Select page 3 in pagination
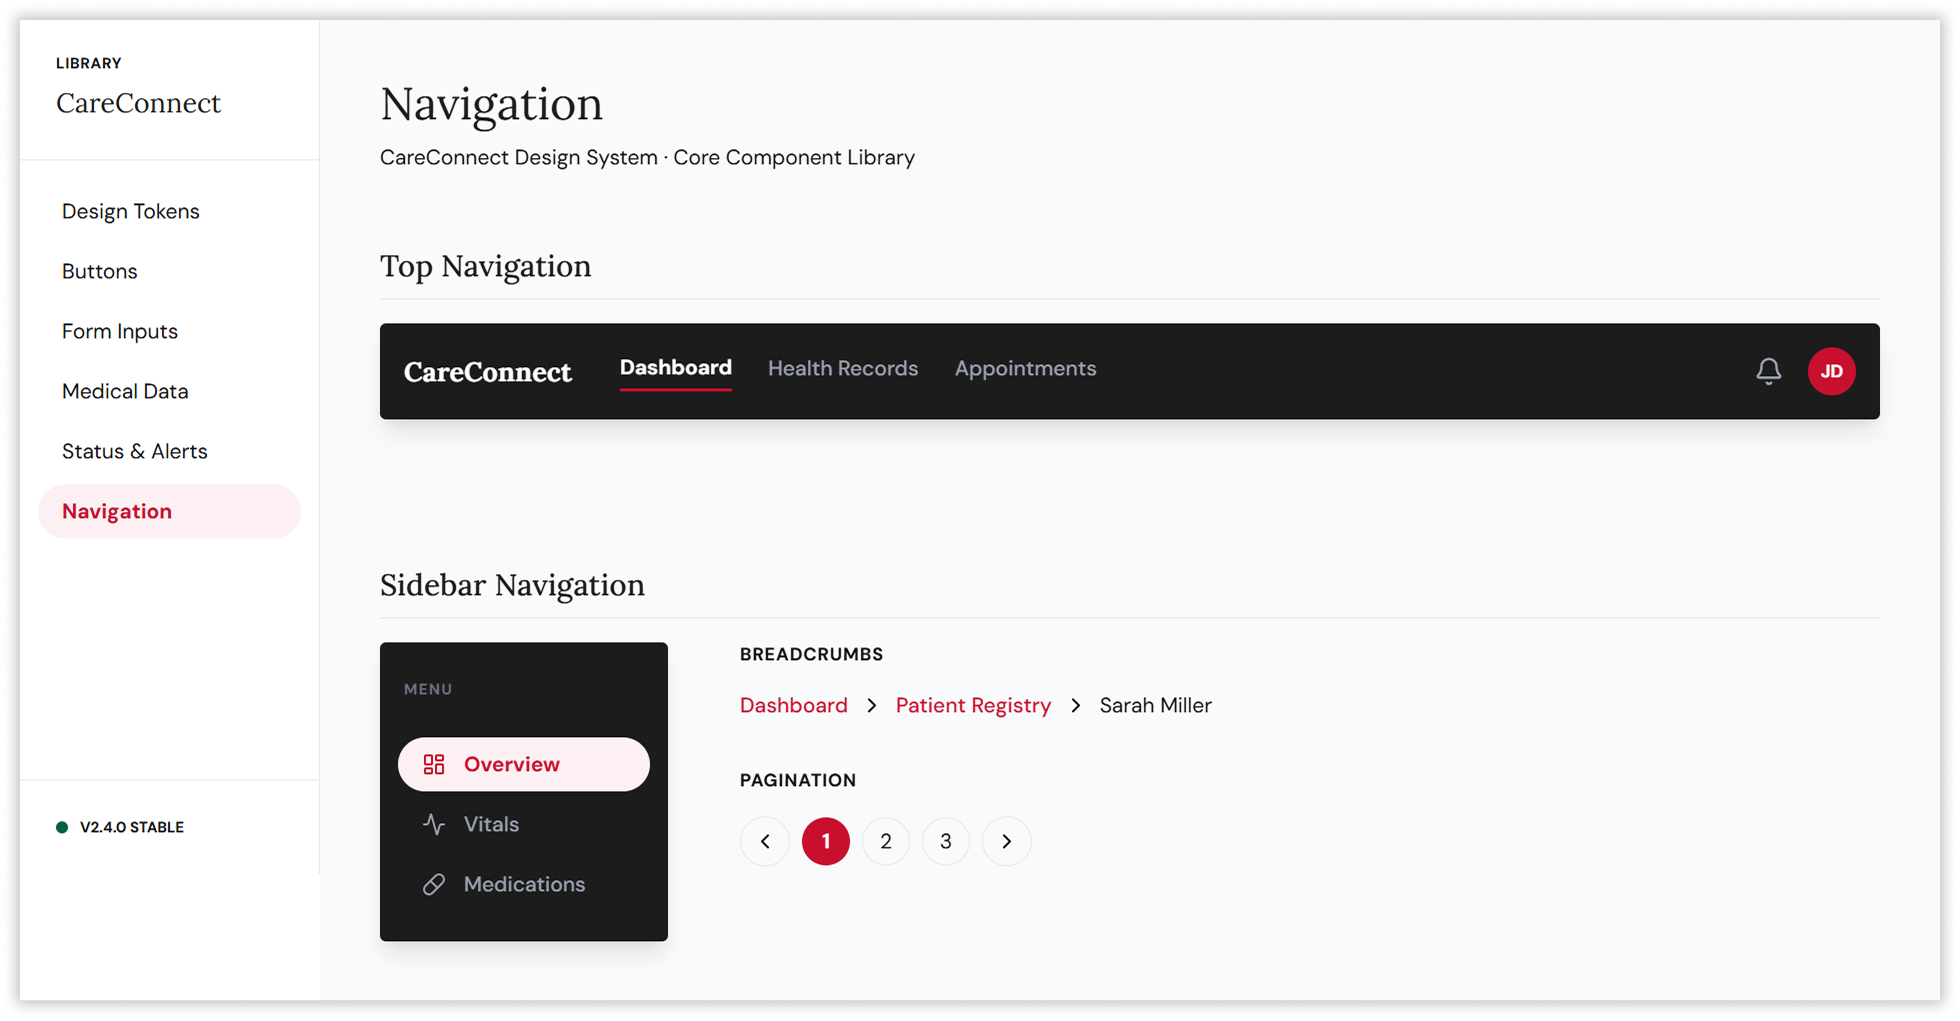The height and width of the screenshot is (1021, 1960). pyautogui.click(x=945, y=841)
